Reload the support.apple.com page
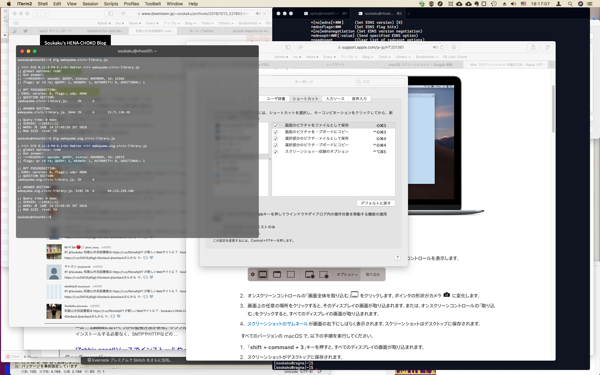Viewport: 600px width, 375px height. [x=442, y=47]
